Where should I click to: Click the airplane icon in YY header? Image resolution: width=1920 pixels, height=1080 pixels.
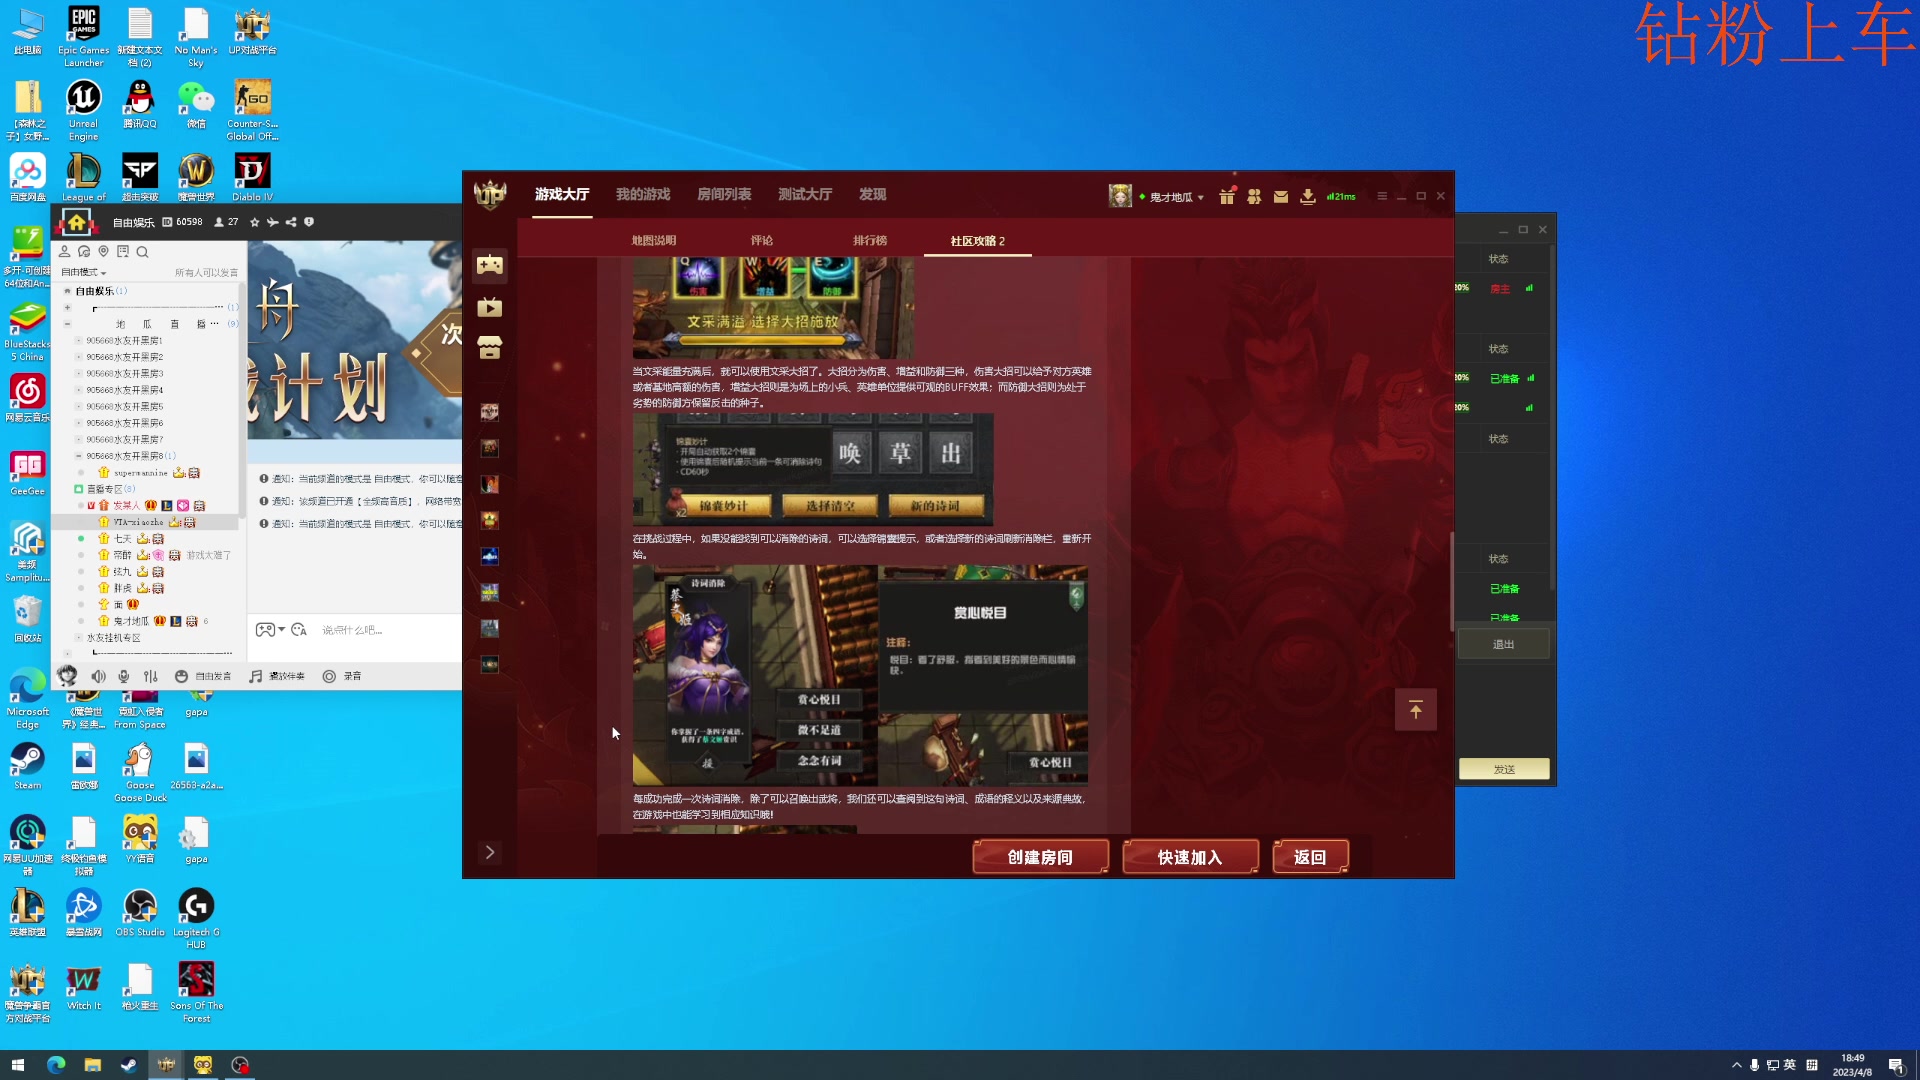click(273, 222)
